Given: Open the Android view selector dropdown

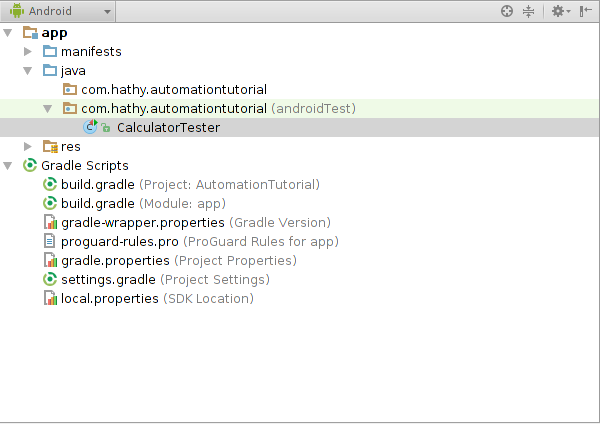Looking at the screenshot, I should pyautogui.click(x=59, y=11).
